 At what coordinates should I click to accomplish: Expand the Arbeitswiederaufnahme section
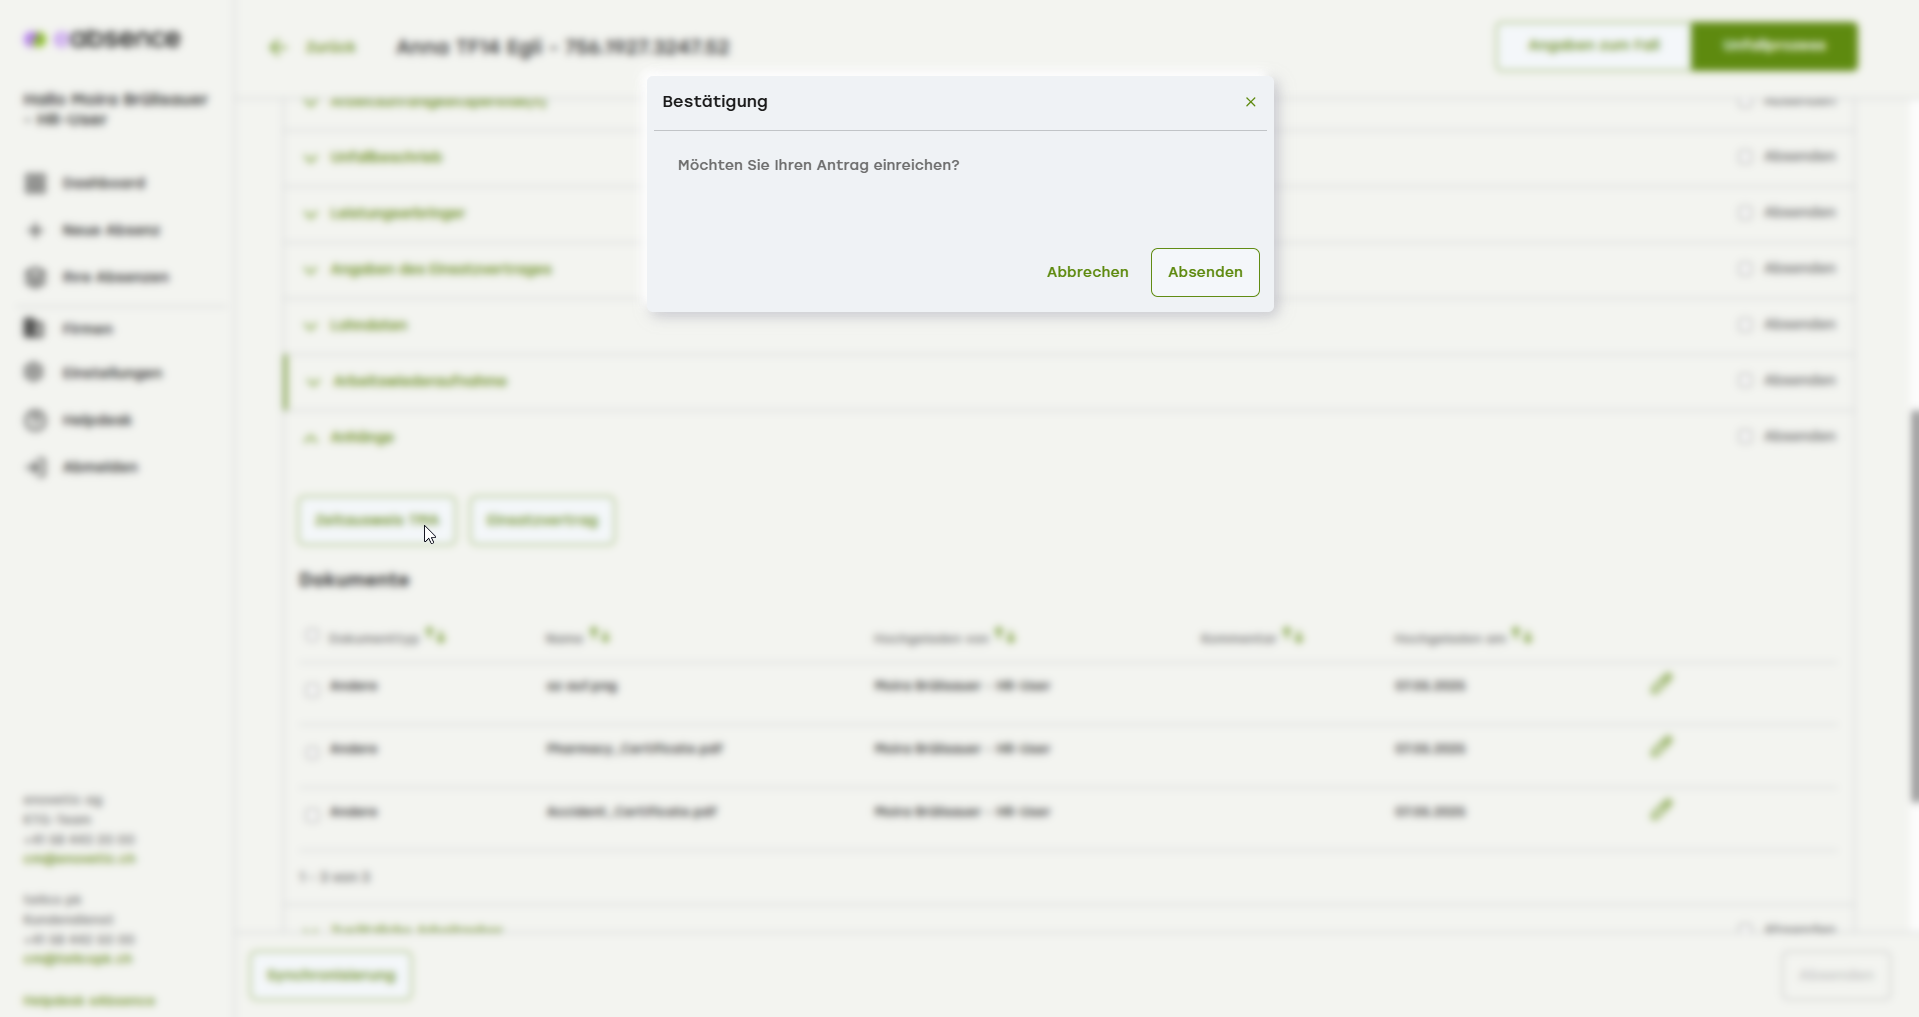(x=313, y=382)
